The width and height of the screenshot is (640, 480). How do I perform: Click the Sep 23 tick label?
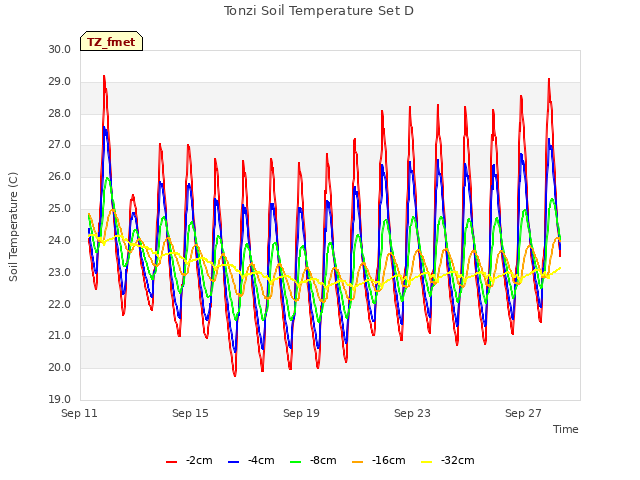412,413
